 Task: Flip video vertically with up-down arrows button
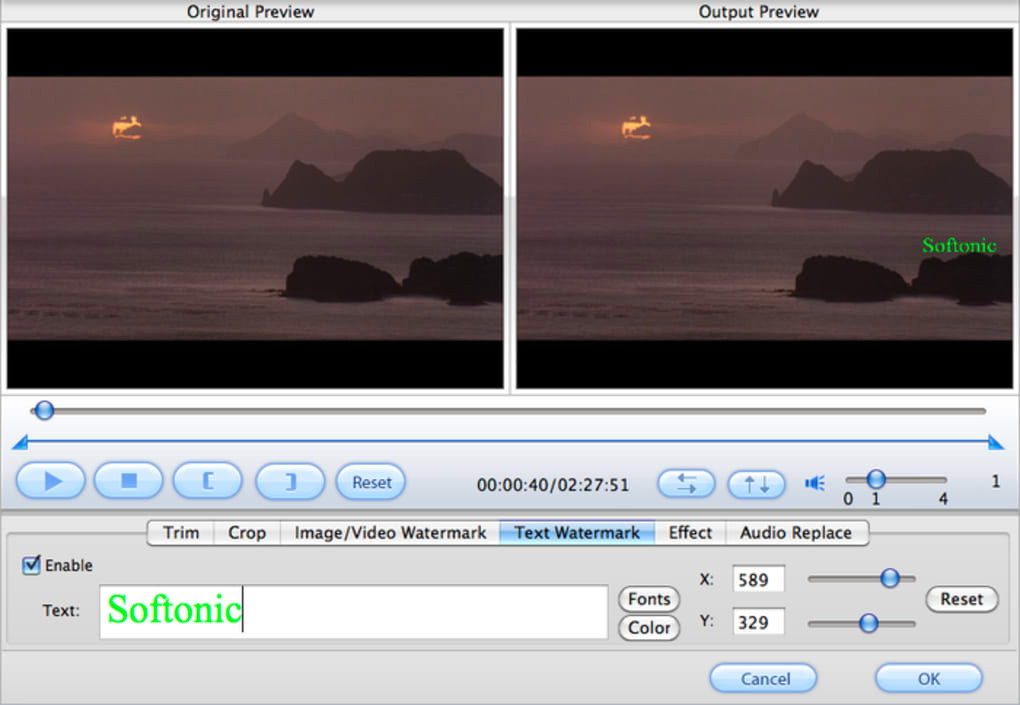757,484
